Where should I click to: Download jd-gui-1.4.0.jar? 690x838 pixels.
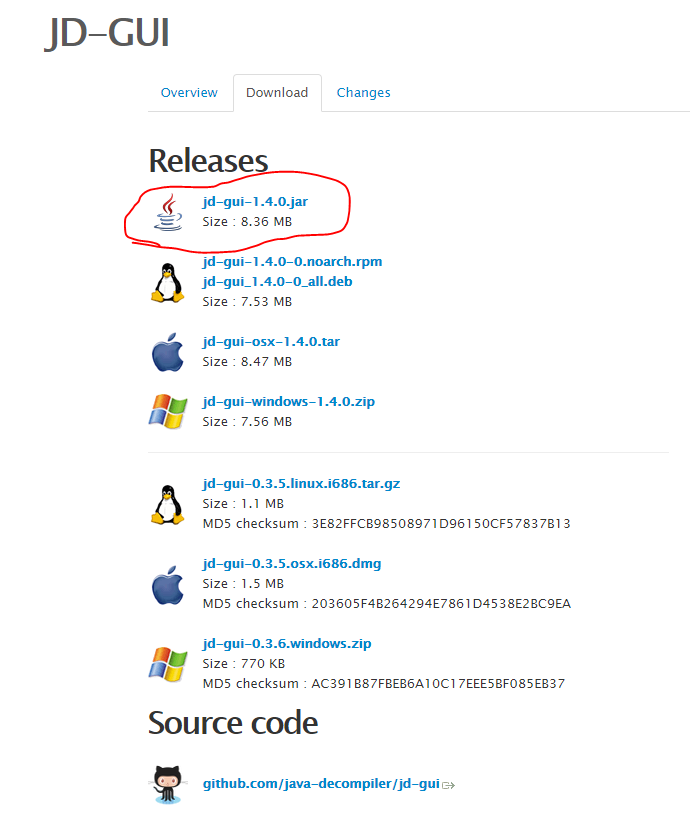[255, 201]
